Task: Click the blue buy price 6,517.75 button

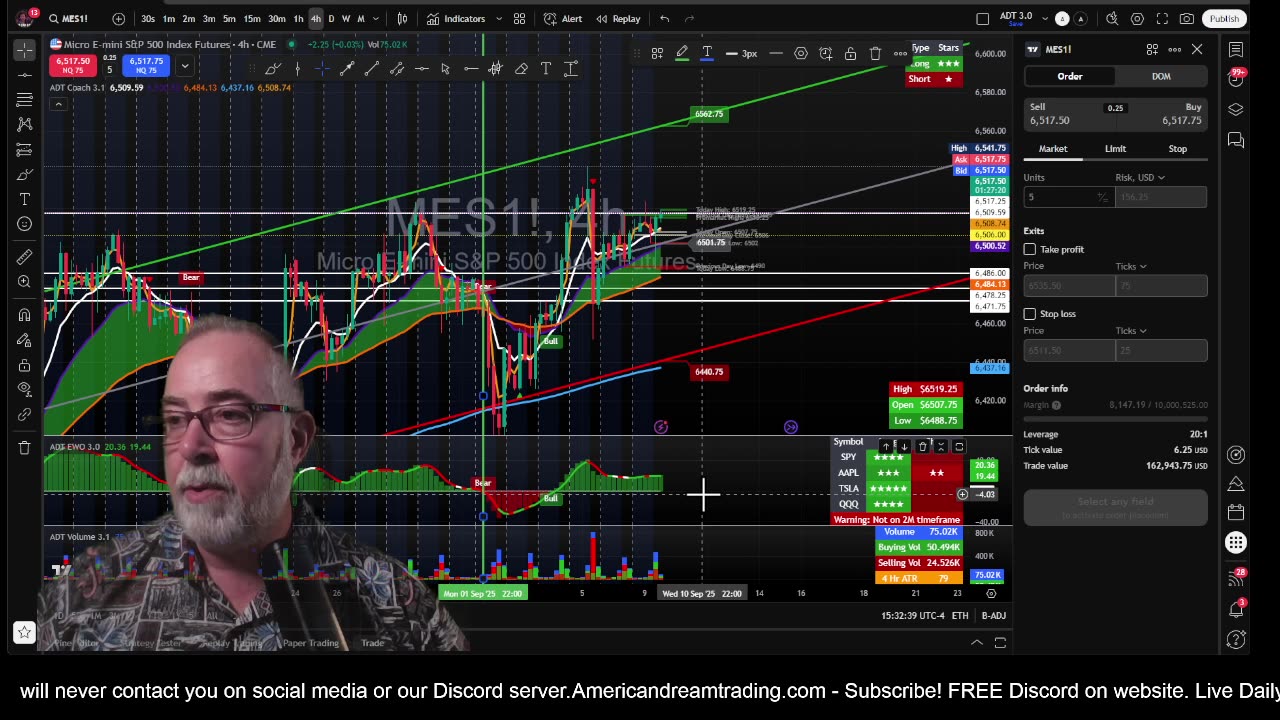Action: pos(146,65)
